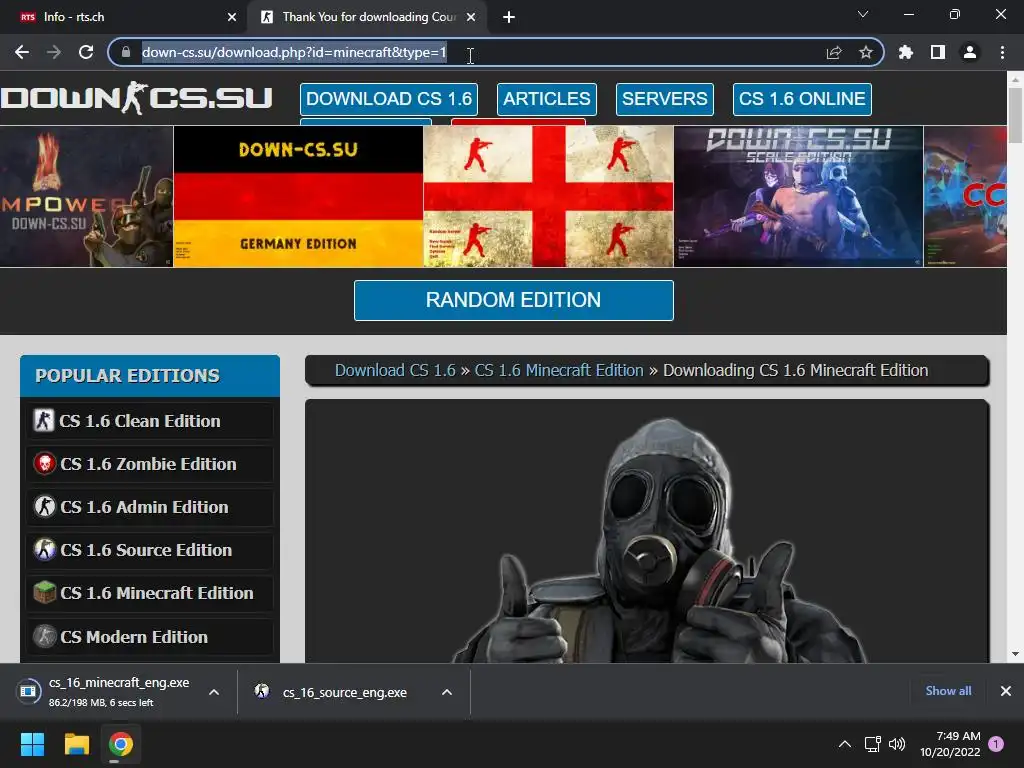Open the clock and date panel
This screenshot has width=1024, height=768.
[x=950, y=744]
